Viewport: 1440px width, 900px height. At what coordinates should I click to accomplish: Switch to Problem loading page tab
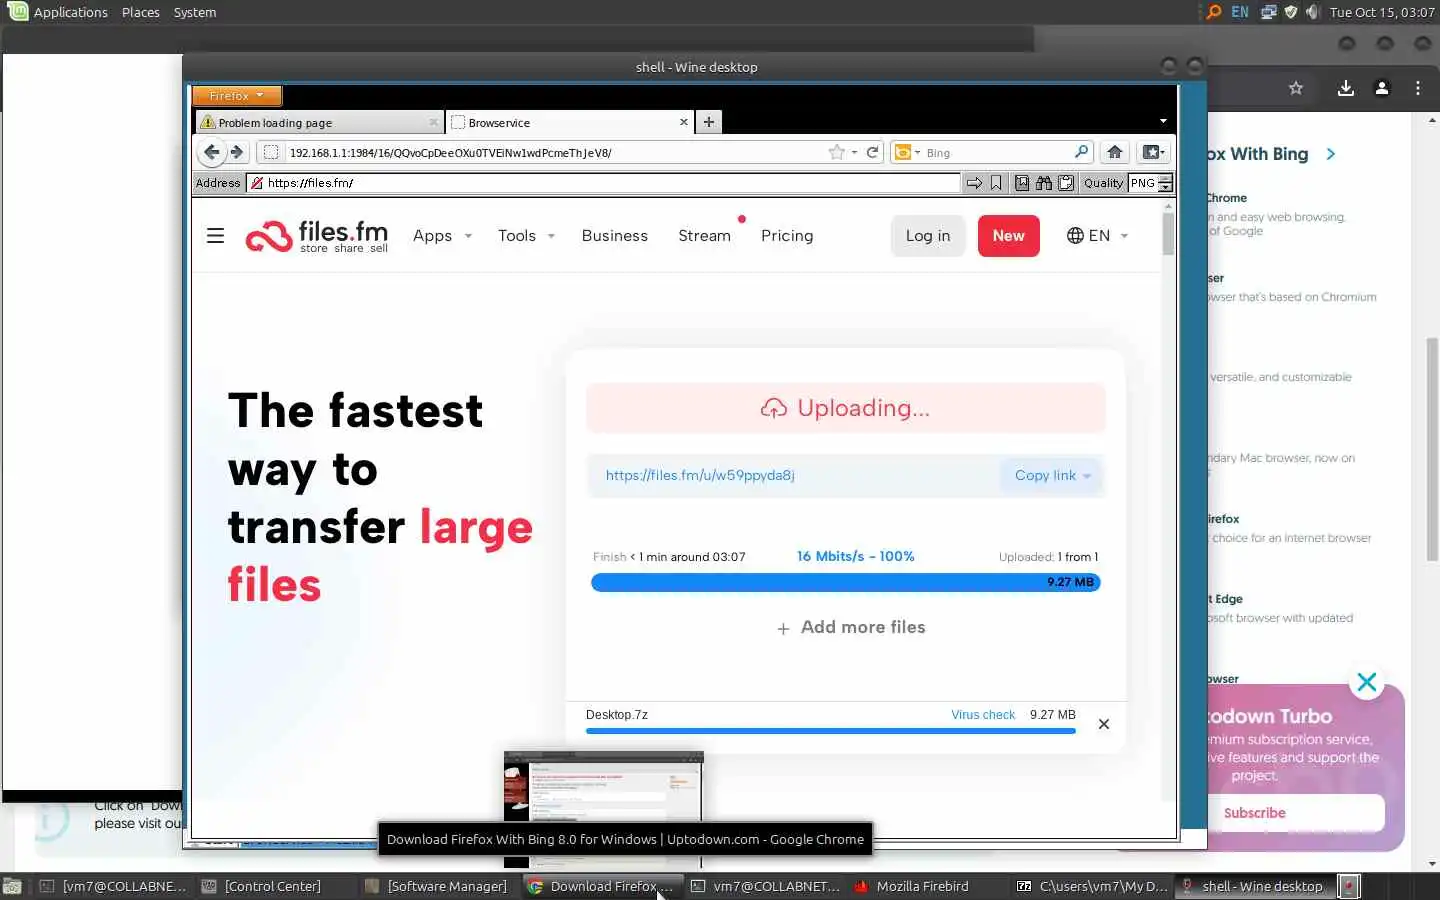coord(319,122)
